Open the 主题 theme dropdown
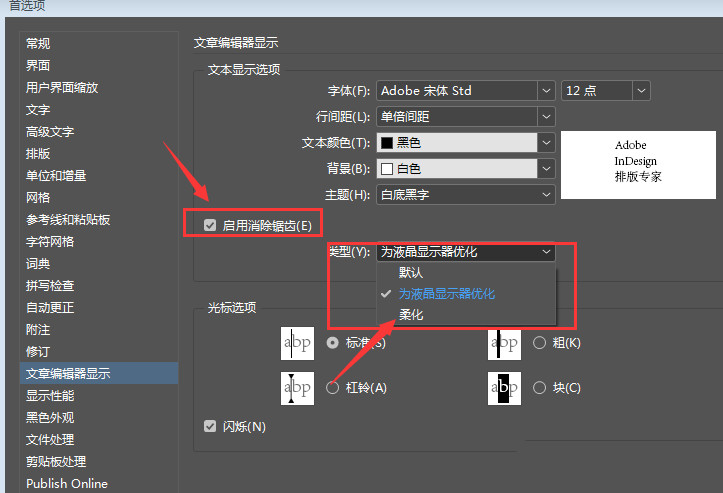 point(465,194)
